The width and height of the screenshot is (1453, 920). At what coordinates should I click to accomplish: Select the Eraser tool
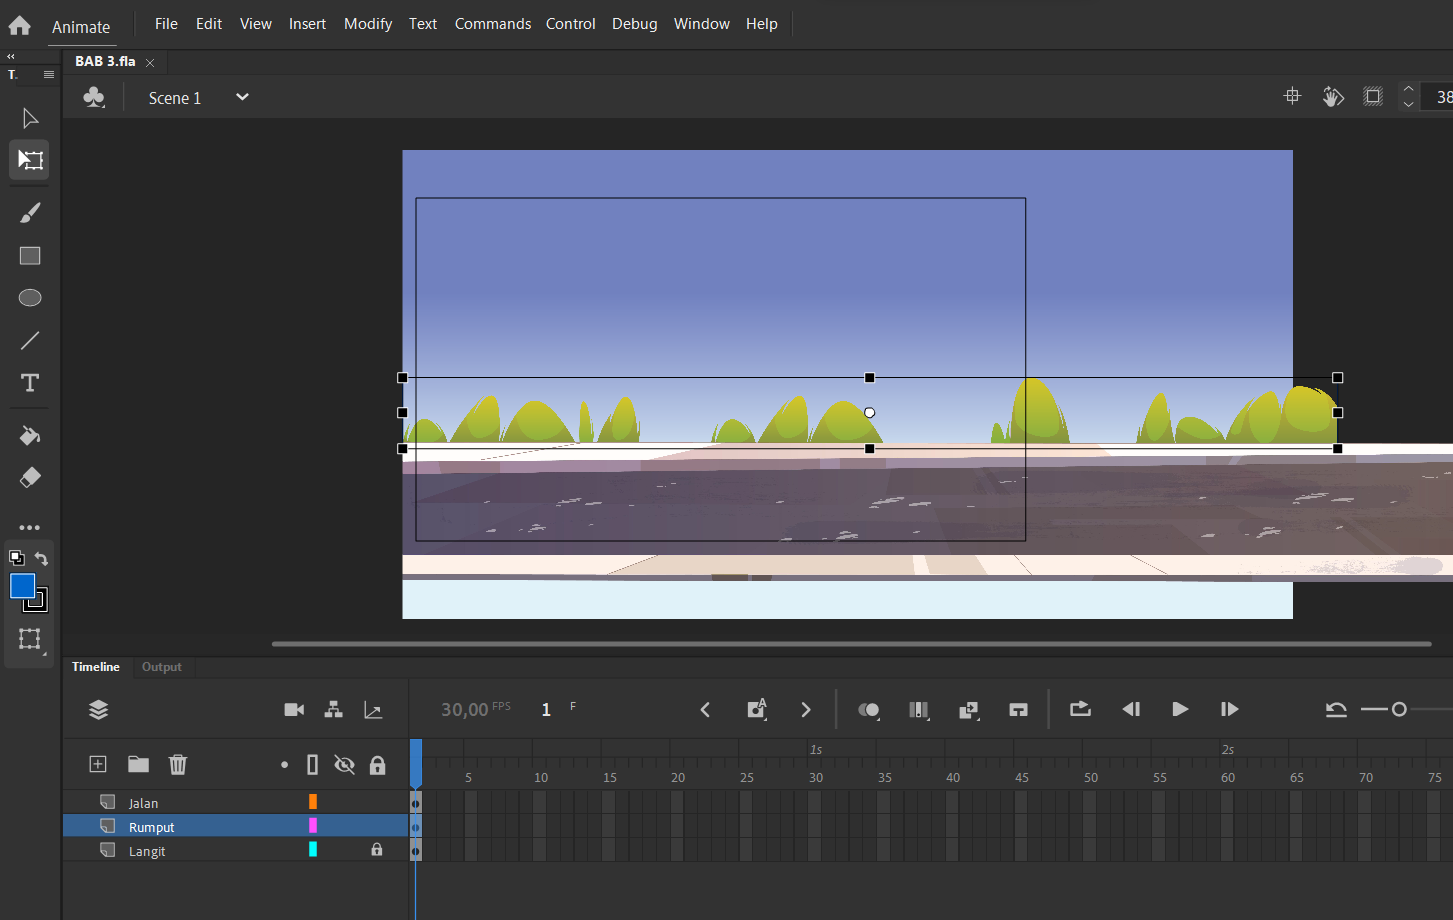pos(30,478)
